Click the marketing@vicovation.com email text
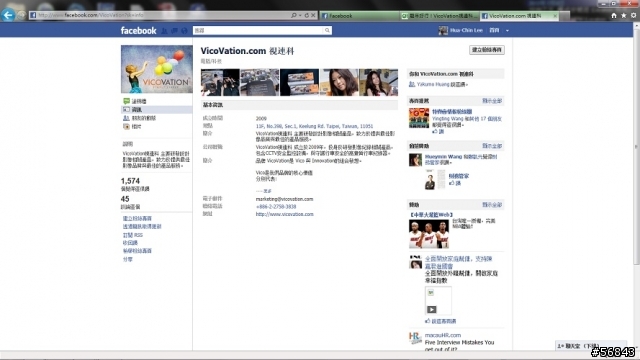This screenshot has height=360, width=640. click(x=284, y=199)
